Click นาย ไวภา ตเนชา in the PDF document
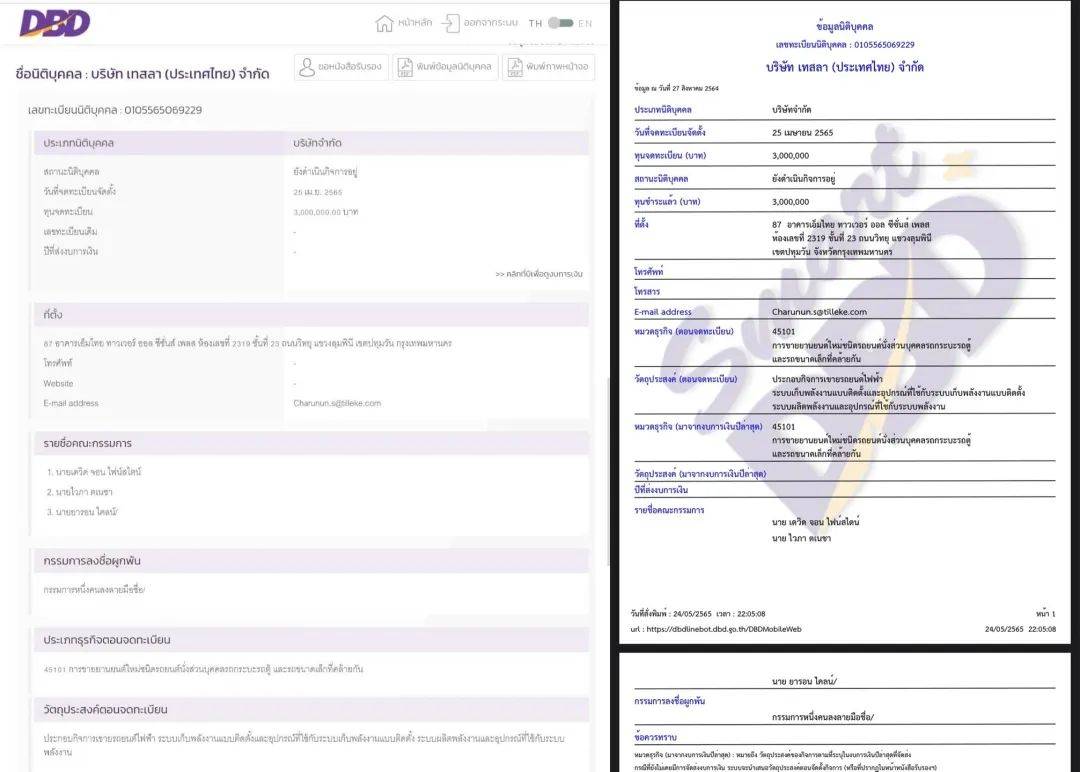This screenshot has width=1080, height=772. (x=801, y=538)
